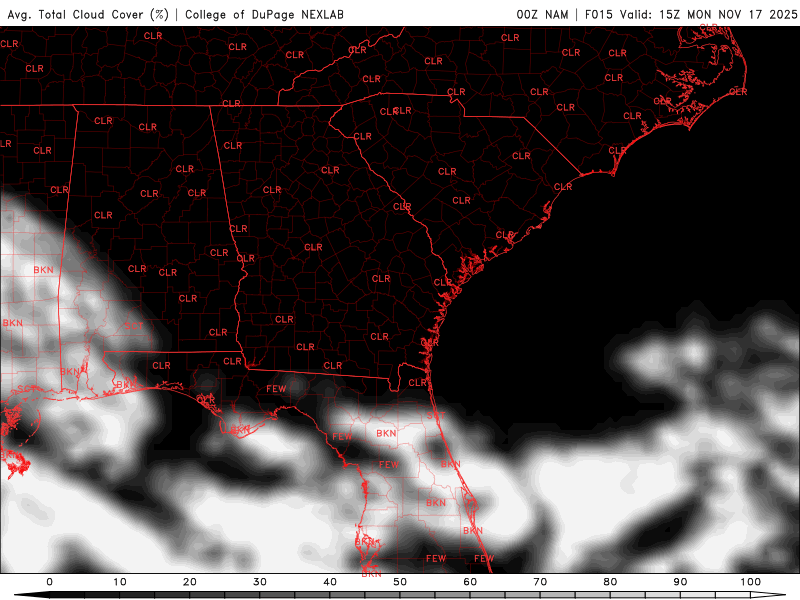Click the "College of DuPage NEXLAB" text

(264, 15)
